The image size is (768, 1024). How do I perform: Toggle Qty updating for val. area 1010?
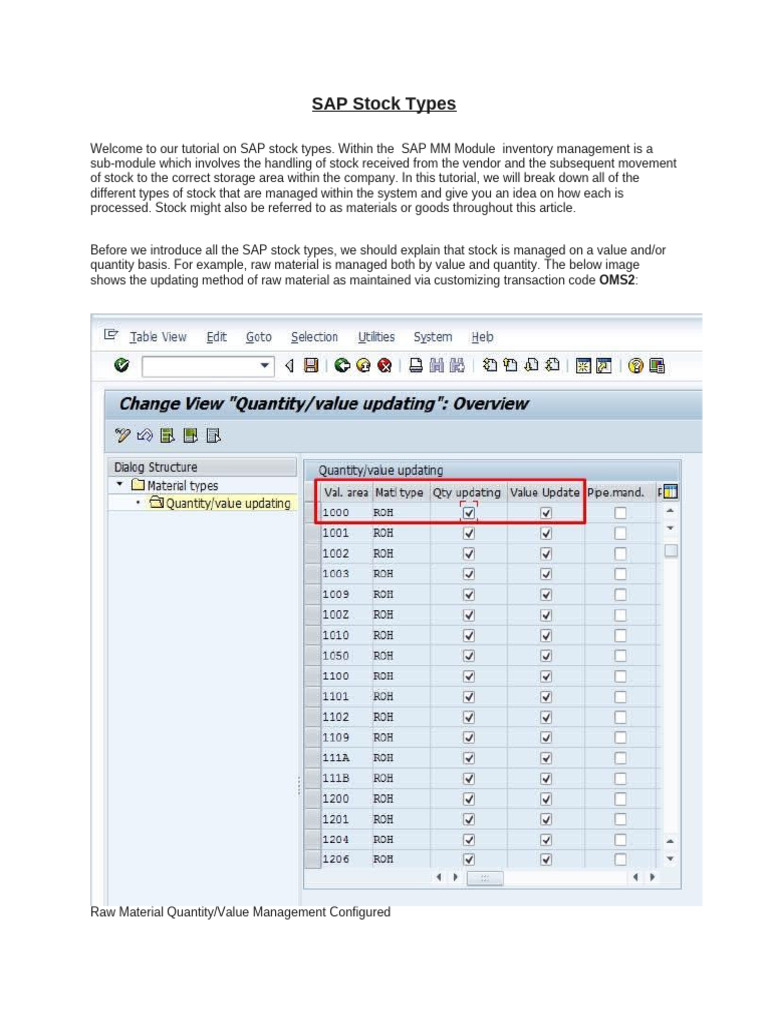pyautogui.click(x=468, y=635)
